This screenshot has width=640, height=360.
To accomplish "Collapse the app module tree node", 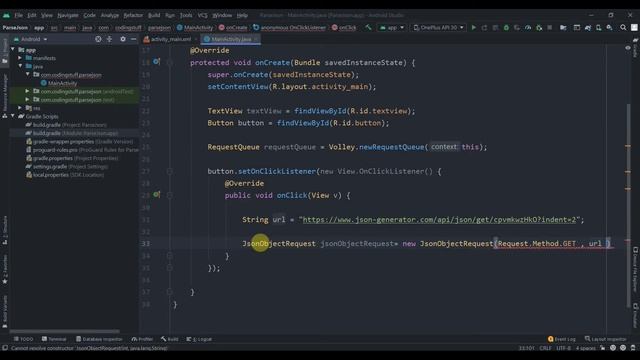I will pyautogui.click(x=13, y=50).
